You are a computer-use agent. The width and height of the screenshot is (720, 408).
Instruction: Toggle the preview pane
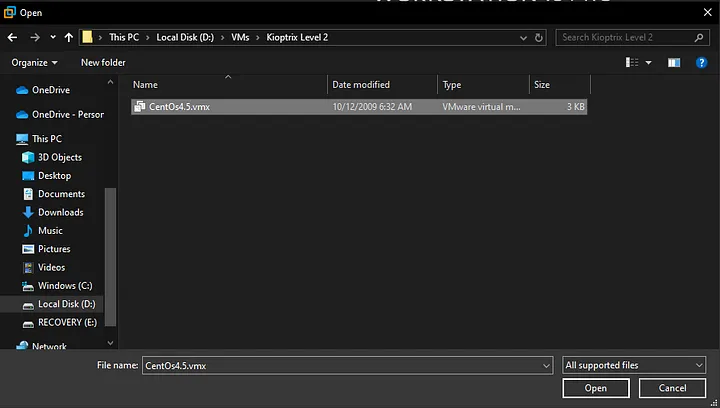point(674,62)
